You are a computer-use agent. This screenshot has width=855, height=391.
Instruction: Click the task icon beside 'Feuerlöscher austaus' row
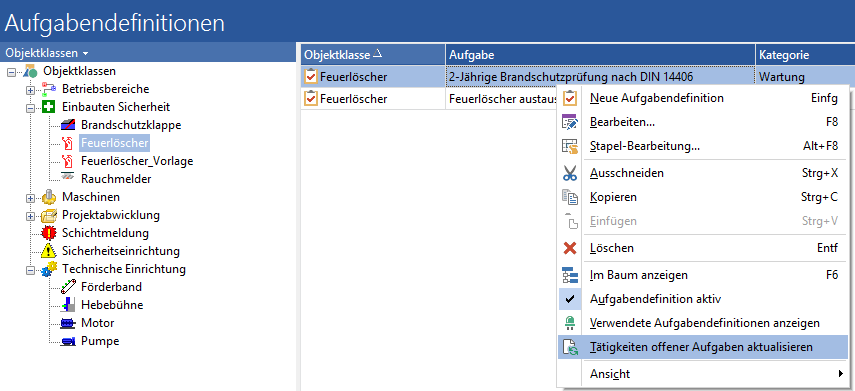pos(311,99)
